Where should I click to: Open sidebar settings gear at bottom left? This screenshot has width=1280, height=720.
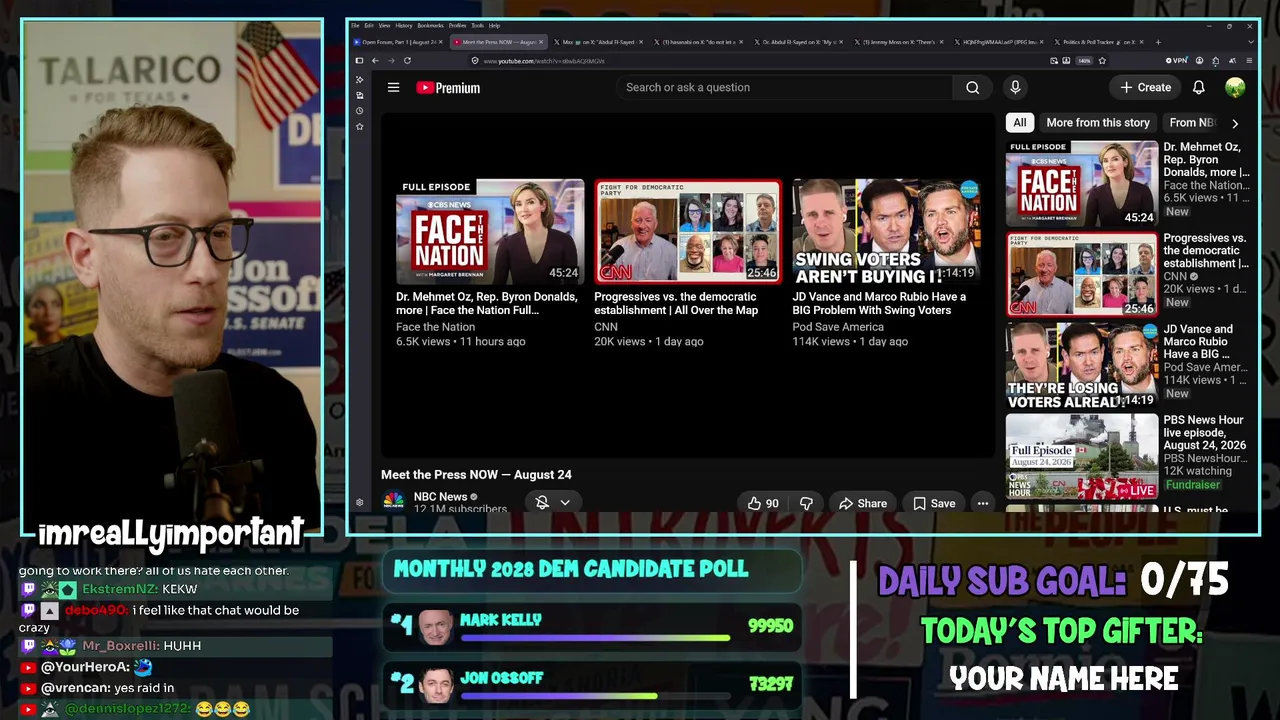coord(359,502)
